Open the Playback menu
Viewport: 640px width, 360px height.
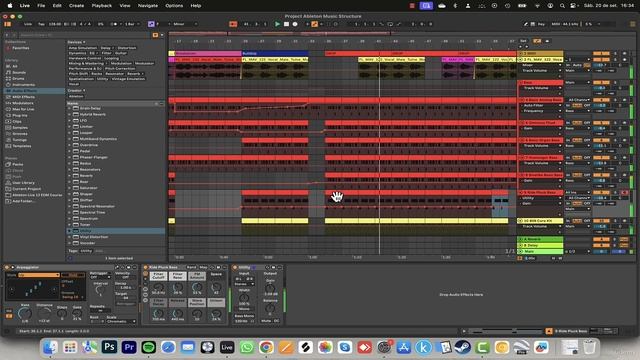click(x=102, y=6)
